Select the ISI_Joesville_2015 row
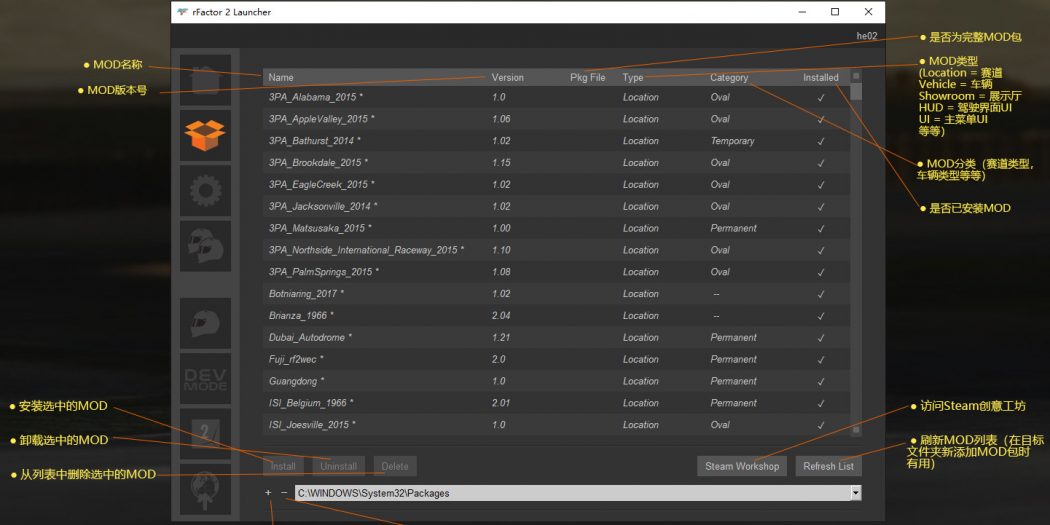This screenshot has width=1050, height=525. [x=556, y=425]
